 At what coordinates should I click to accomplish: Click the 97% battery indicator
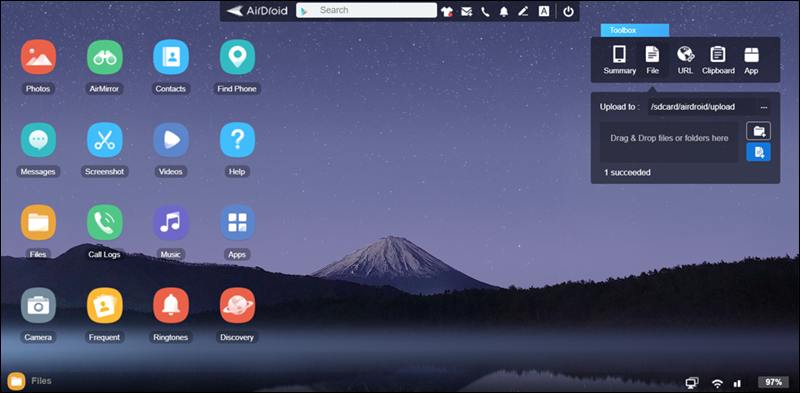click(x=773, y=382)
